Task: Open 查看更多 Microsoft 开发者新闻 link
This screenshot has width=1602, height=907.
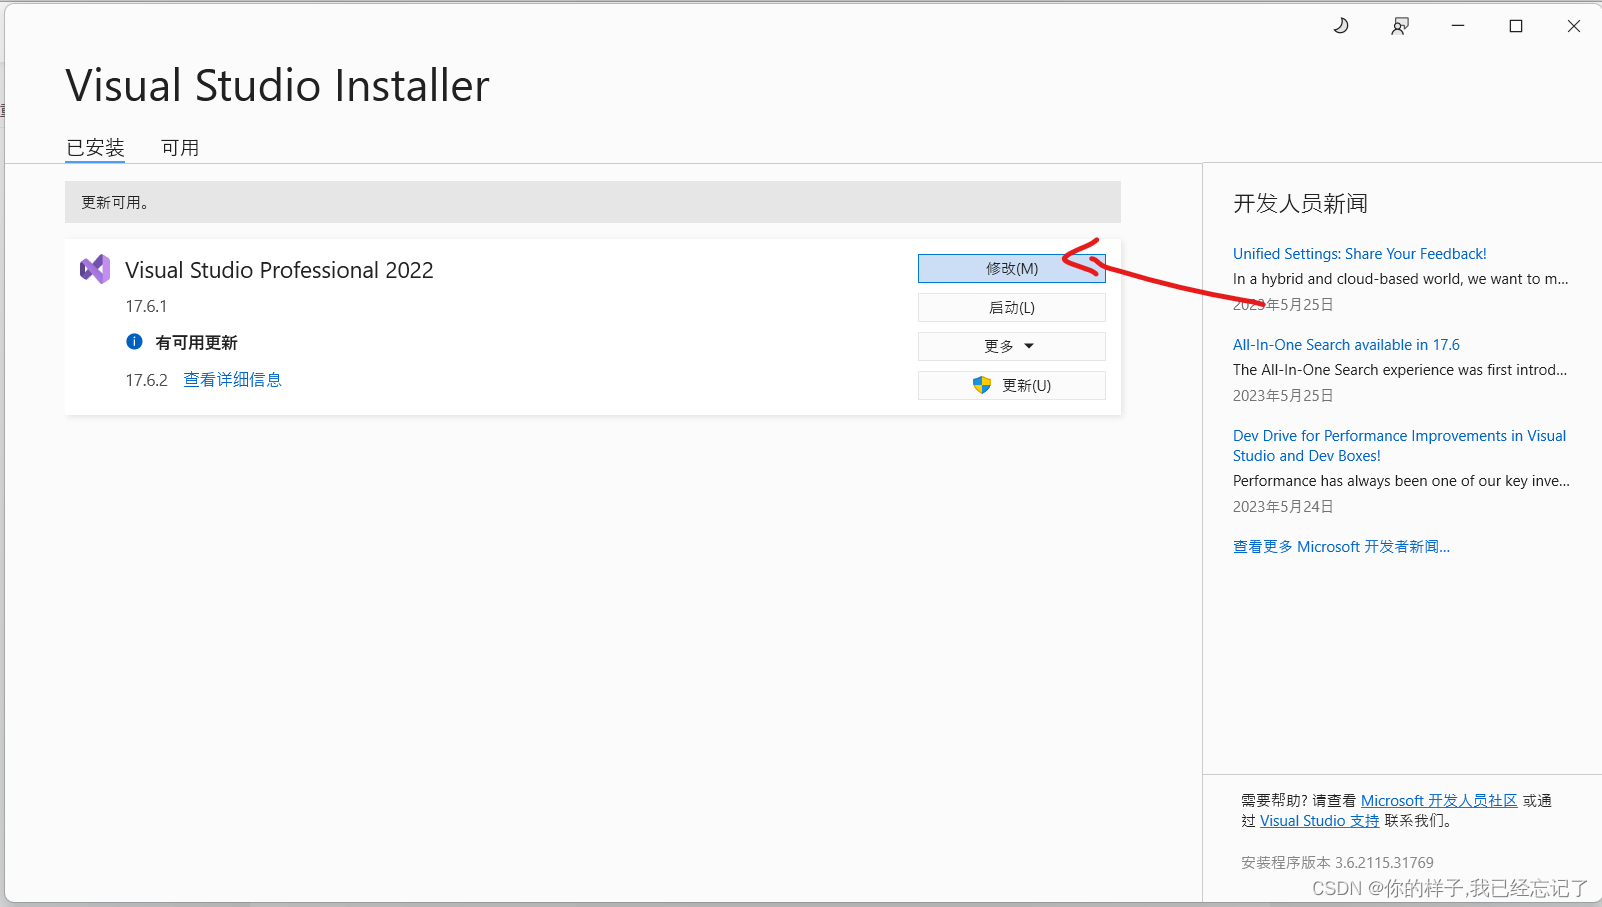Action: [1341, 547]
